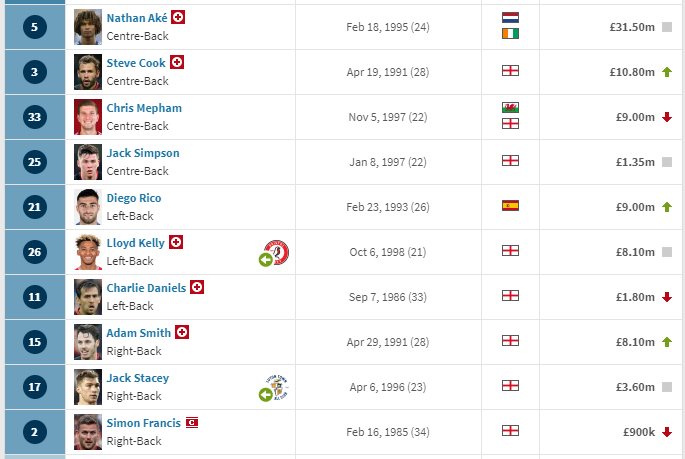Click red down arrow beside £900k value
Image resolution: width=685 pixels, height=459 pixels.
(667, 432)
